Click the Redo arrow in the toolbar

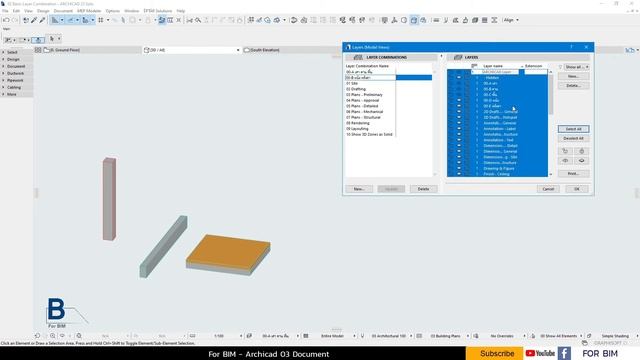15,20
